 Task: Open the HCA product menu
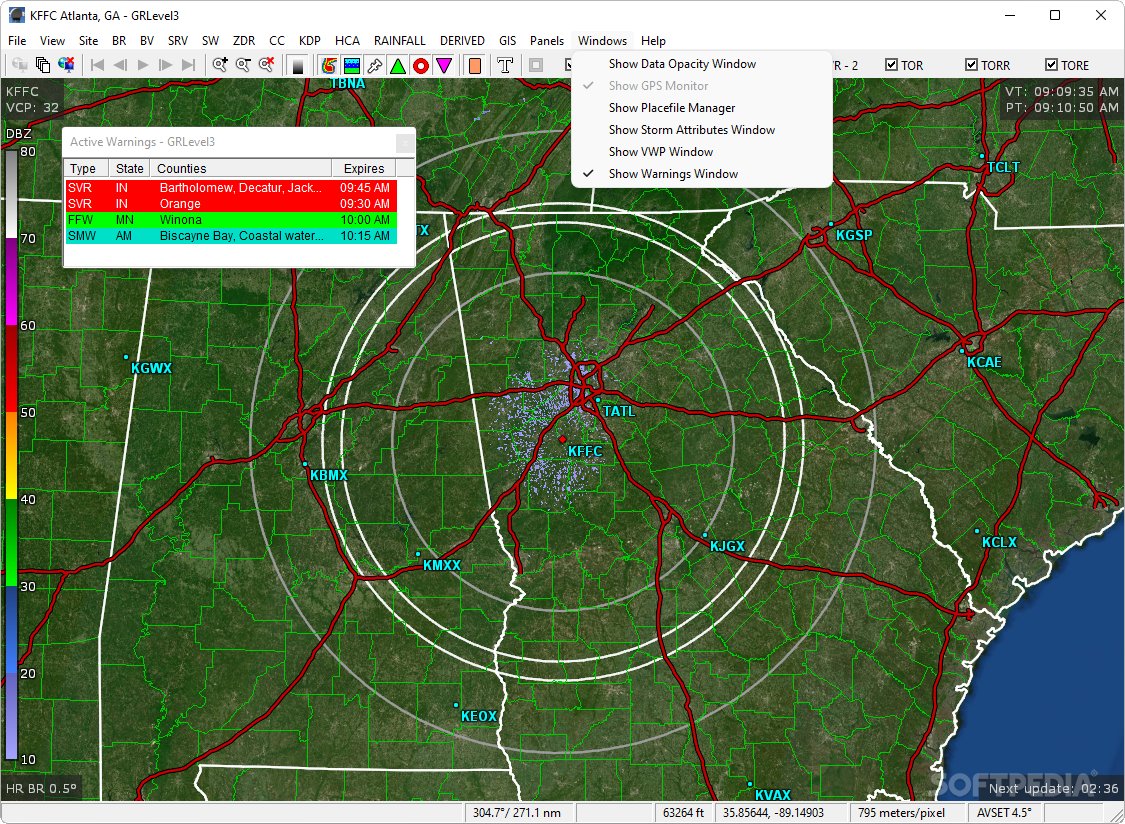[x=347, y=41]
